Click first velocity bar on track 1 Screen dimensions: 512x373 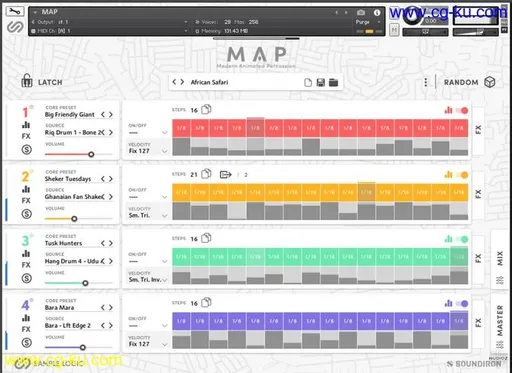click(181, 146)
